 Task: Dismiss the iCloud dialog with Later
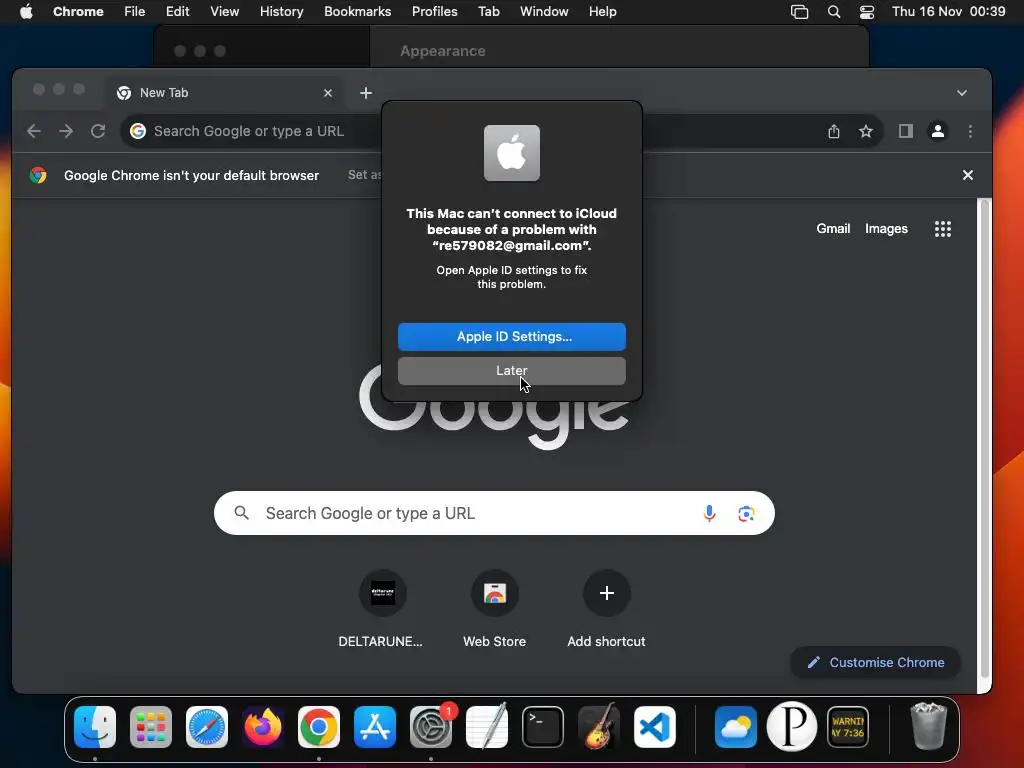511,370
